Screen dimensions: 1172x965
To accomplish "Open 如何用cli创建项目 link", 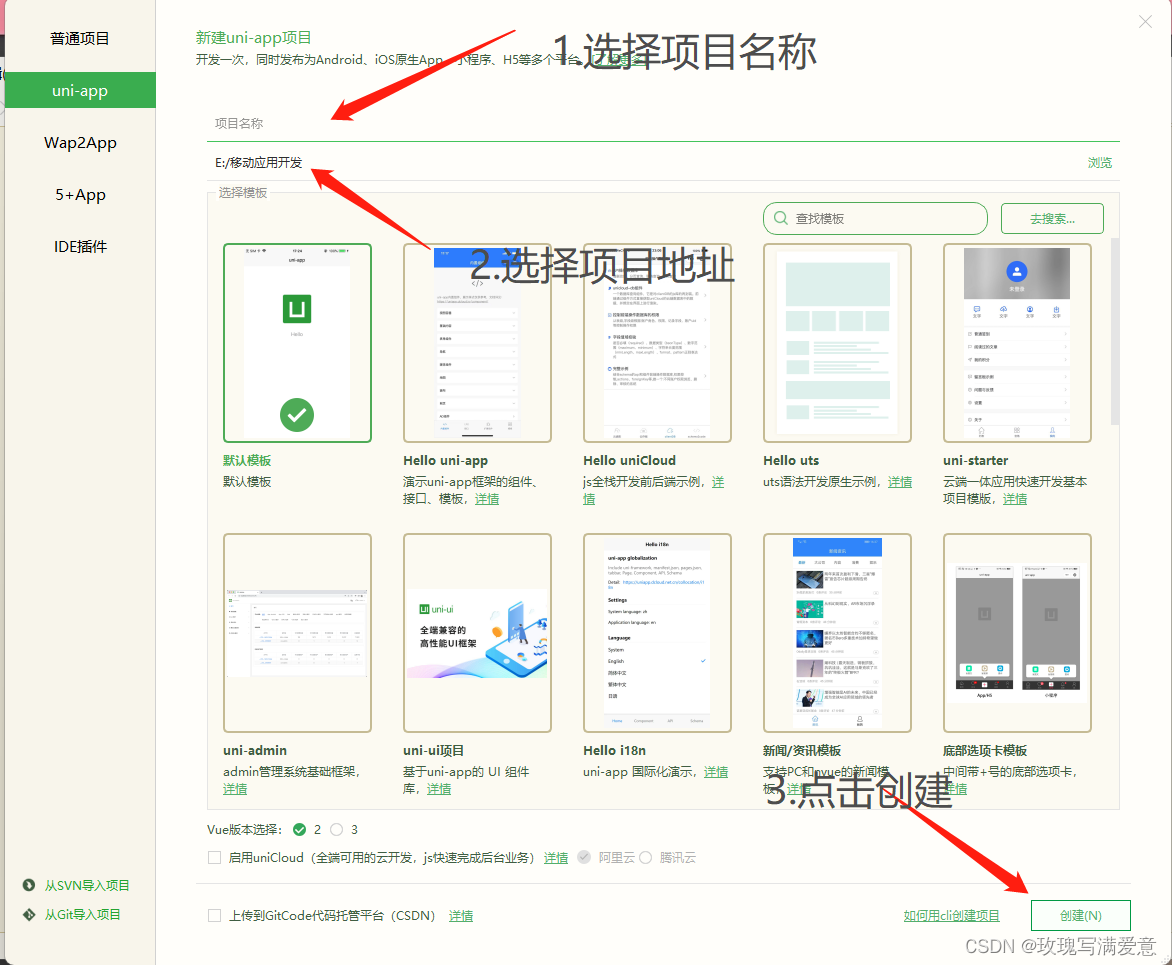I will point(952,916).
